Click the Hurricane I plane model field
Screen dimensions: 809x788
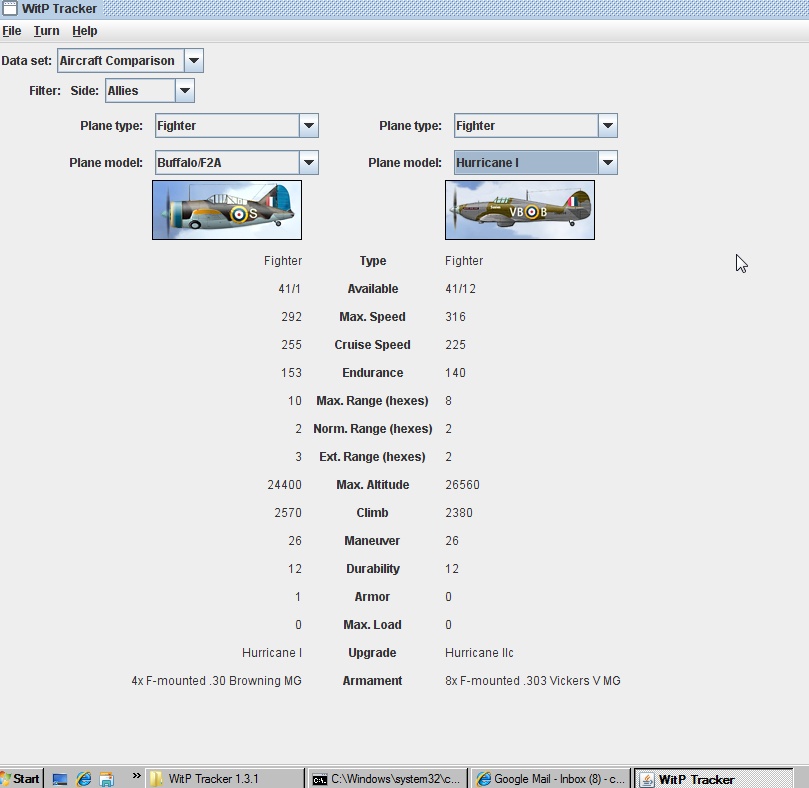526,163
